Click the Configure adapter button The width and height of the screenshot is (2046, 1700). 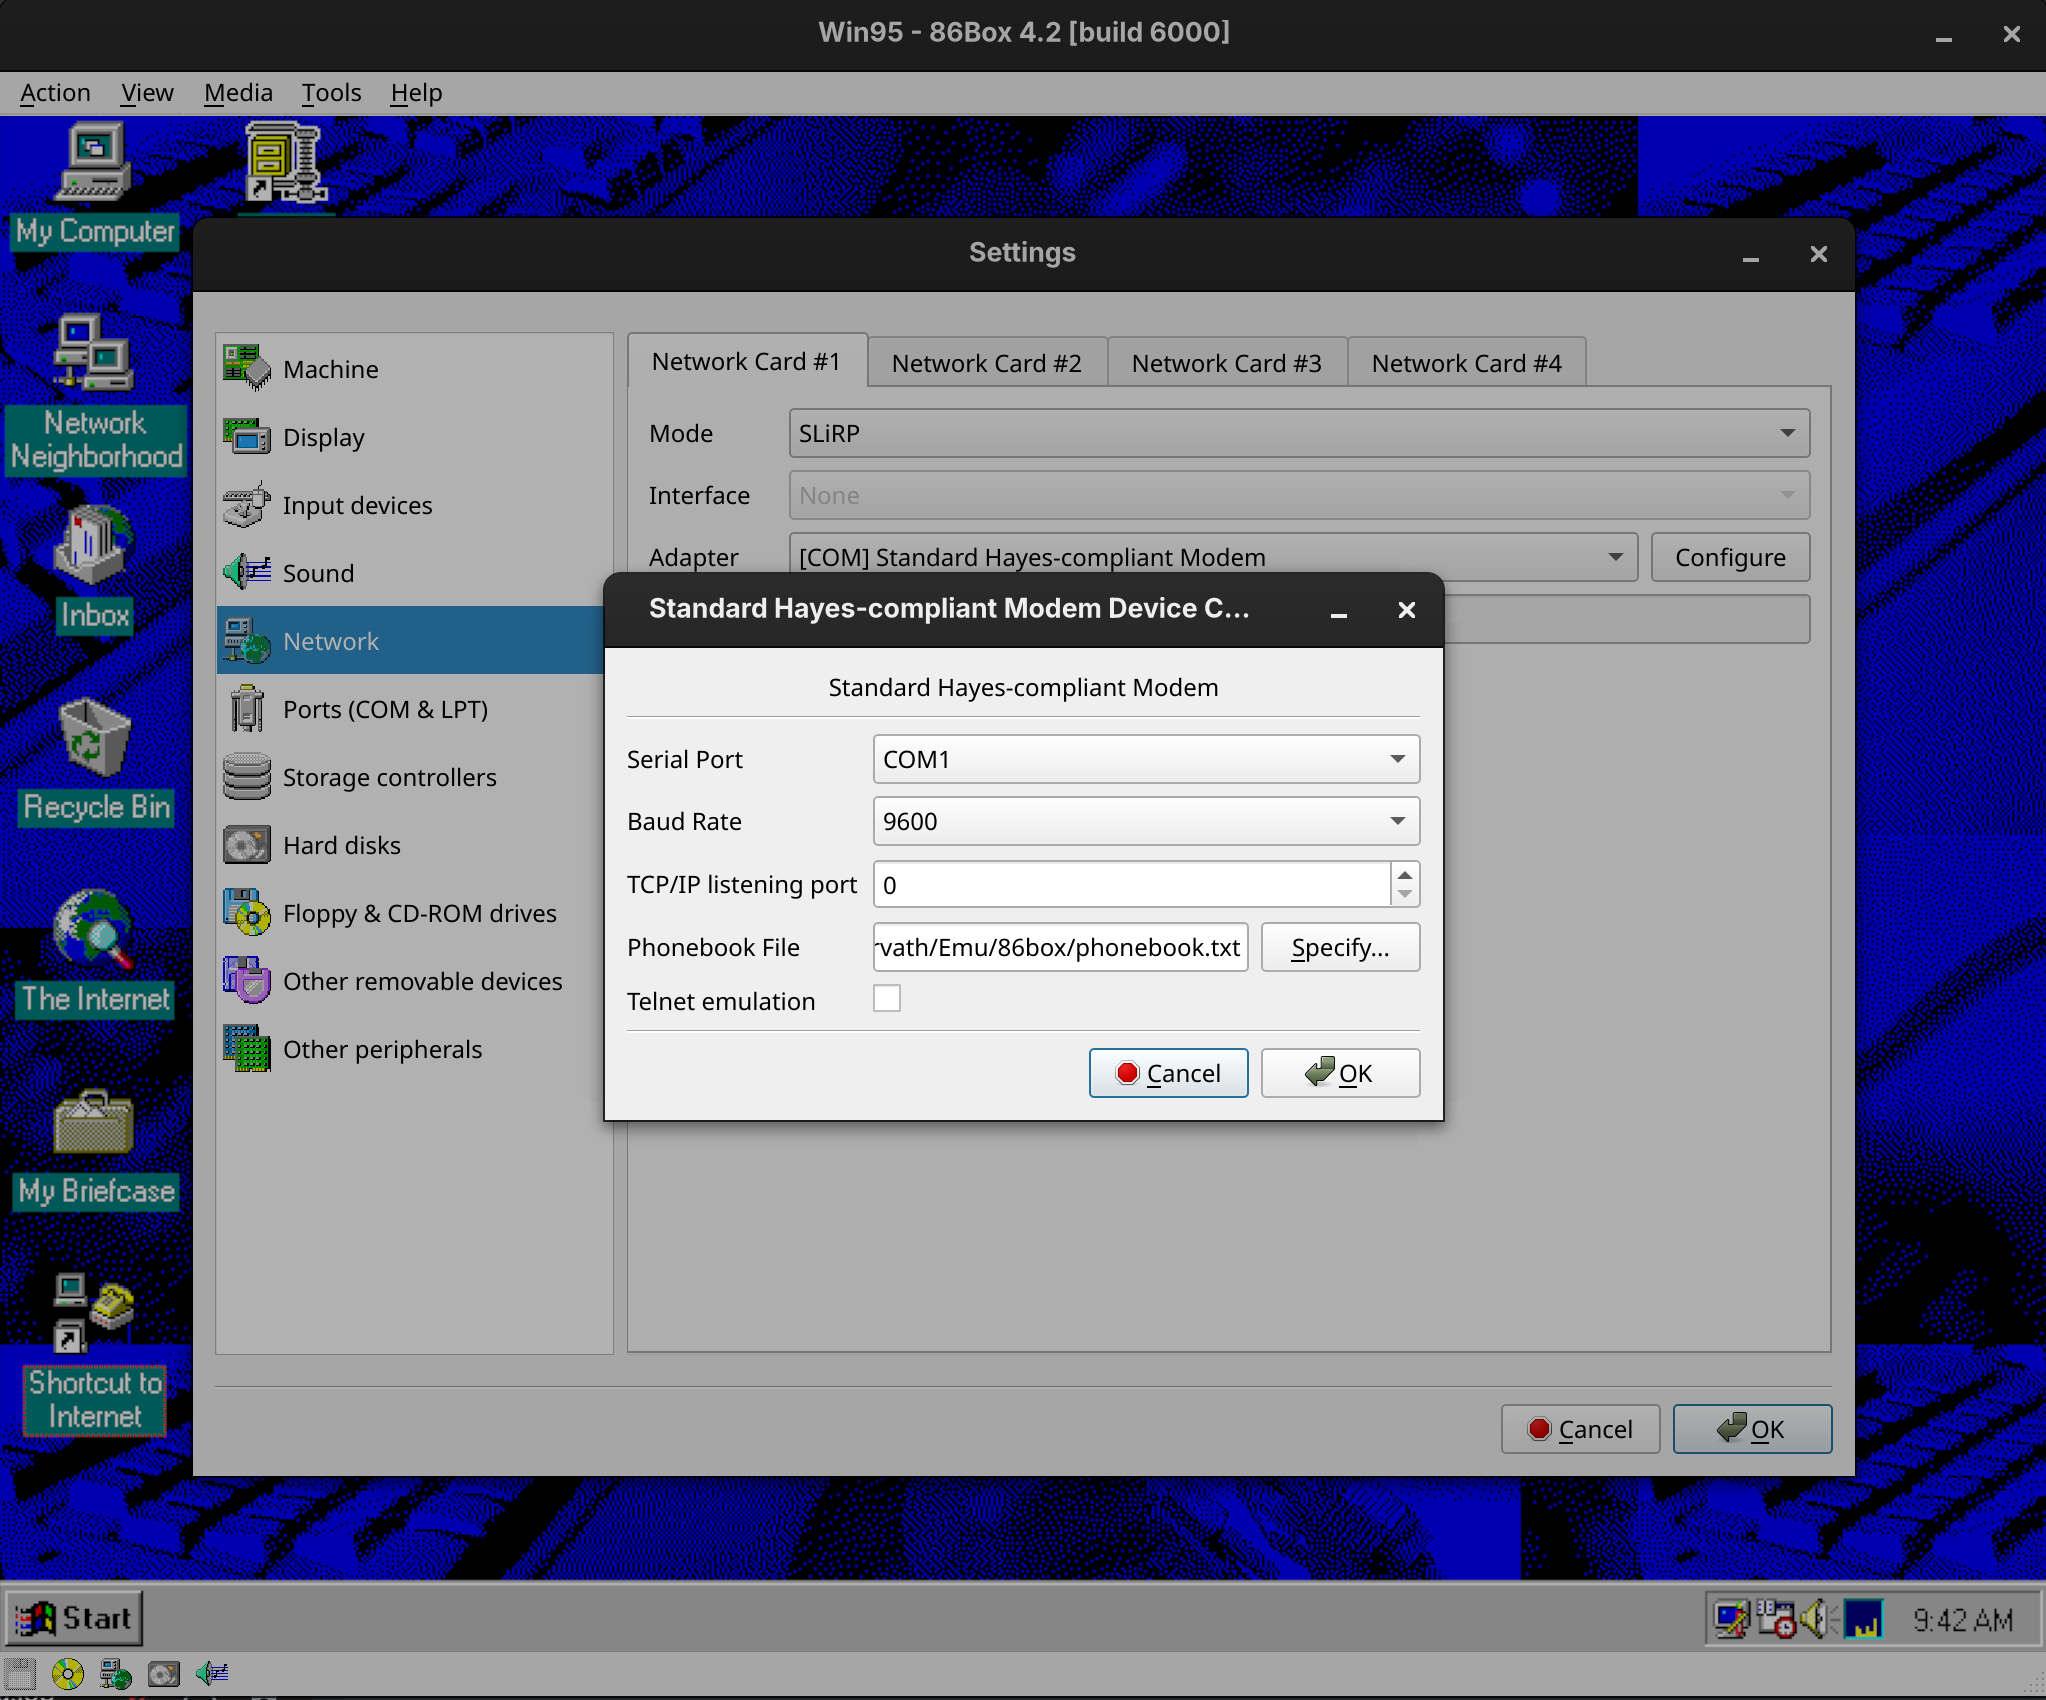pyautogui.click(x=1728, y=556)
